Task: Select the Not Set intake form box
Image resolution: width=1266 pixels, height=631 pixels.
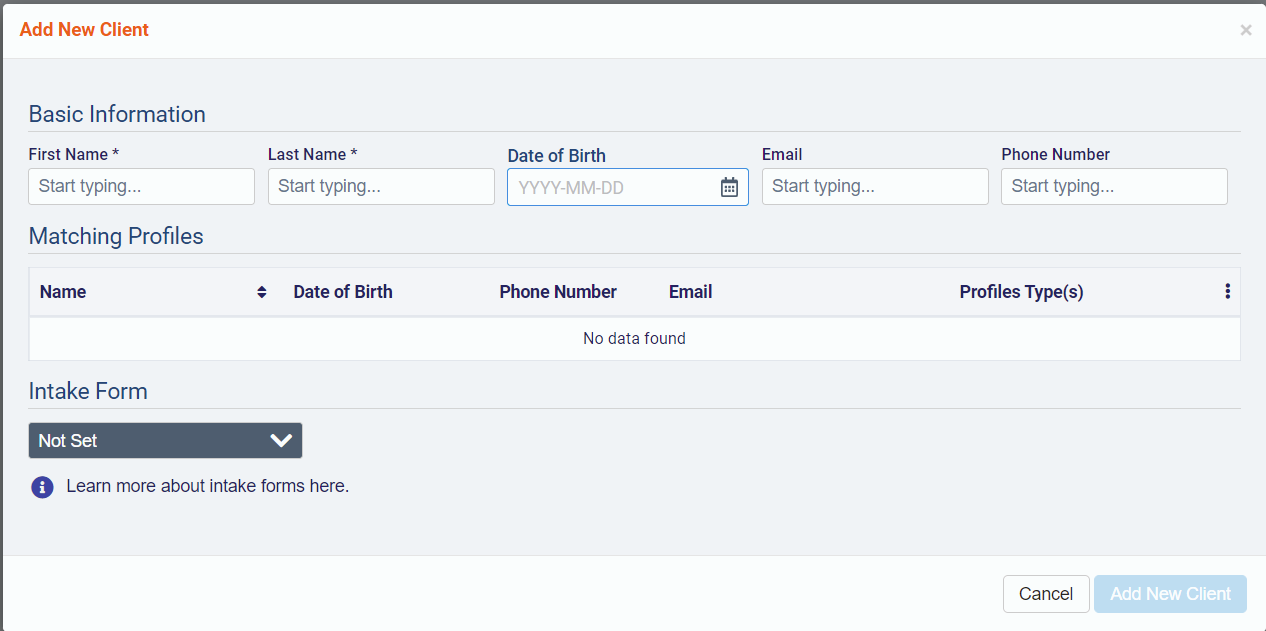Action: pyautogui.click(x=150, y=441)
